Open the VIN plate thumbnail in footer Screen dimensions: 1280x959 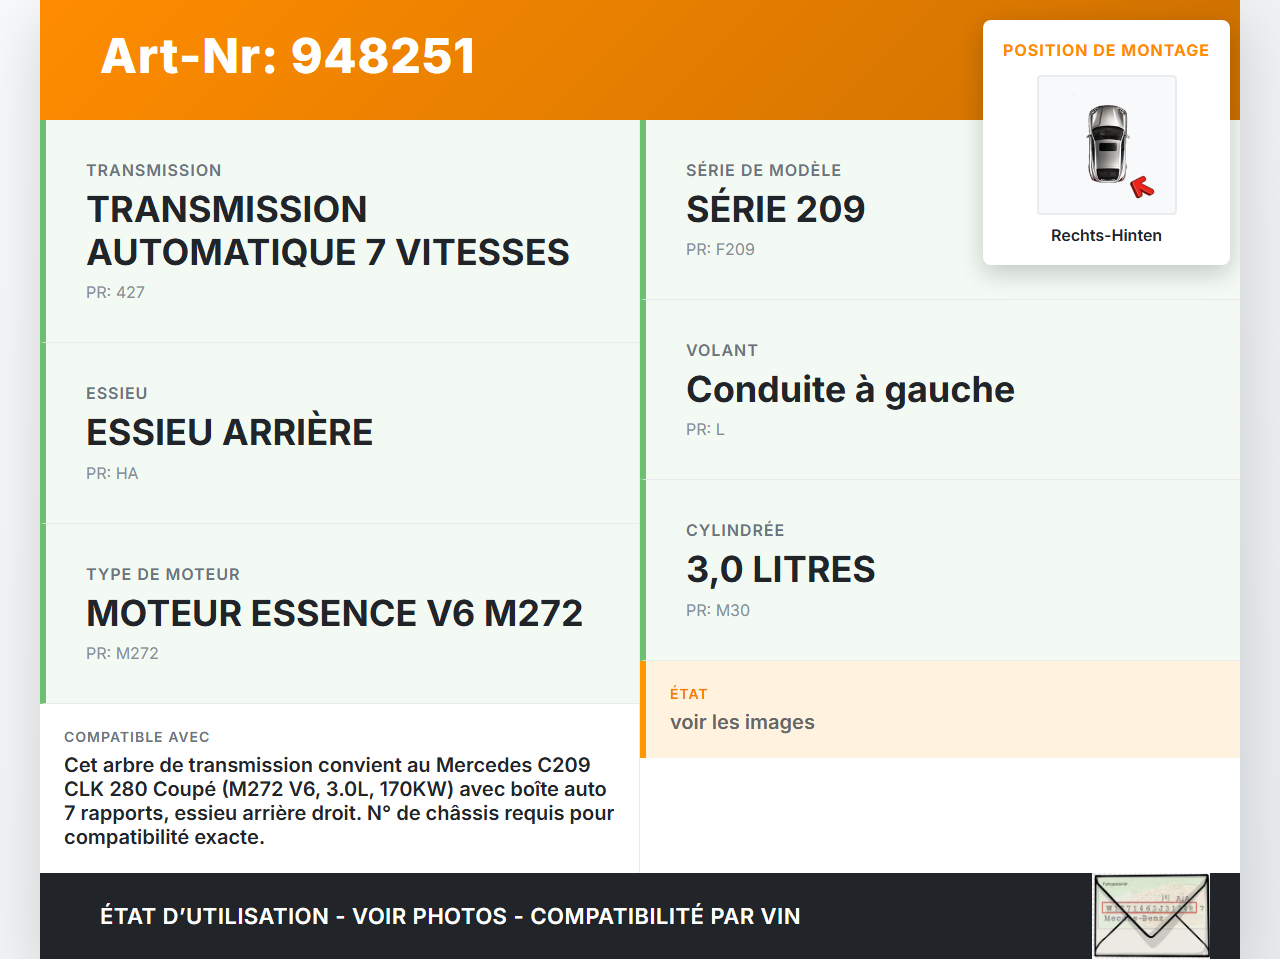[x=1152, y=916]
